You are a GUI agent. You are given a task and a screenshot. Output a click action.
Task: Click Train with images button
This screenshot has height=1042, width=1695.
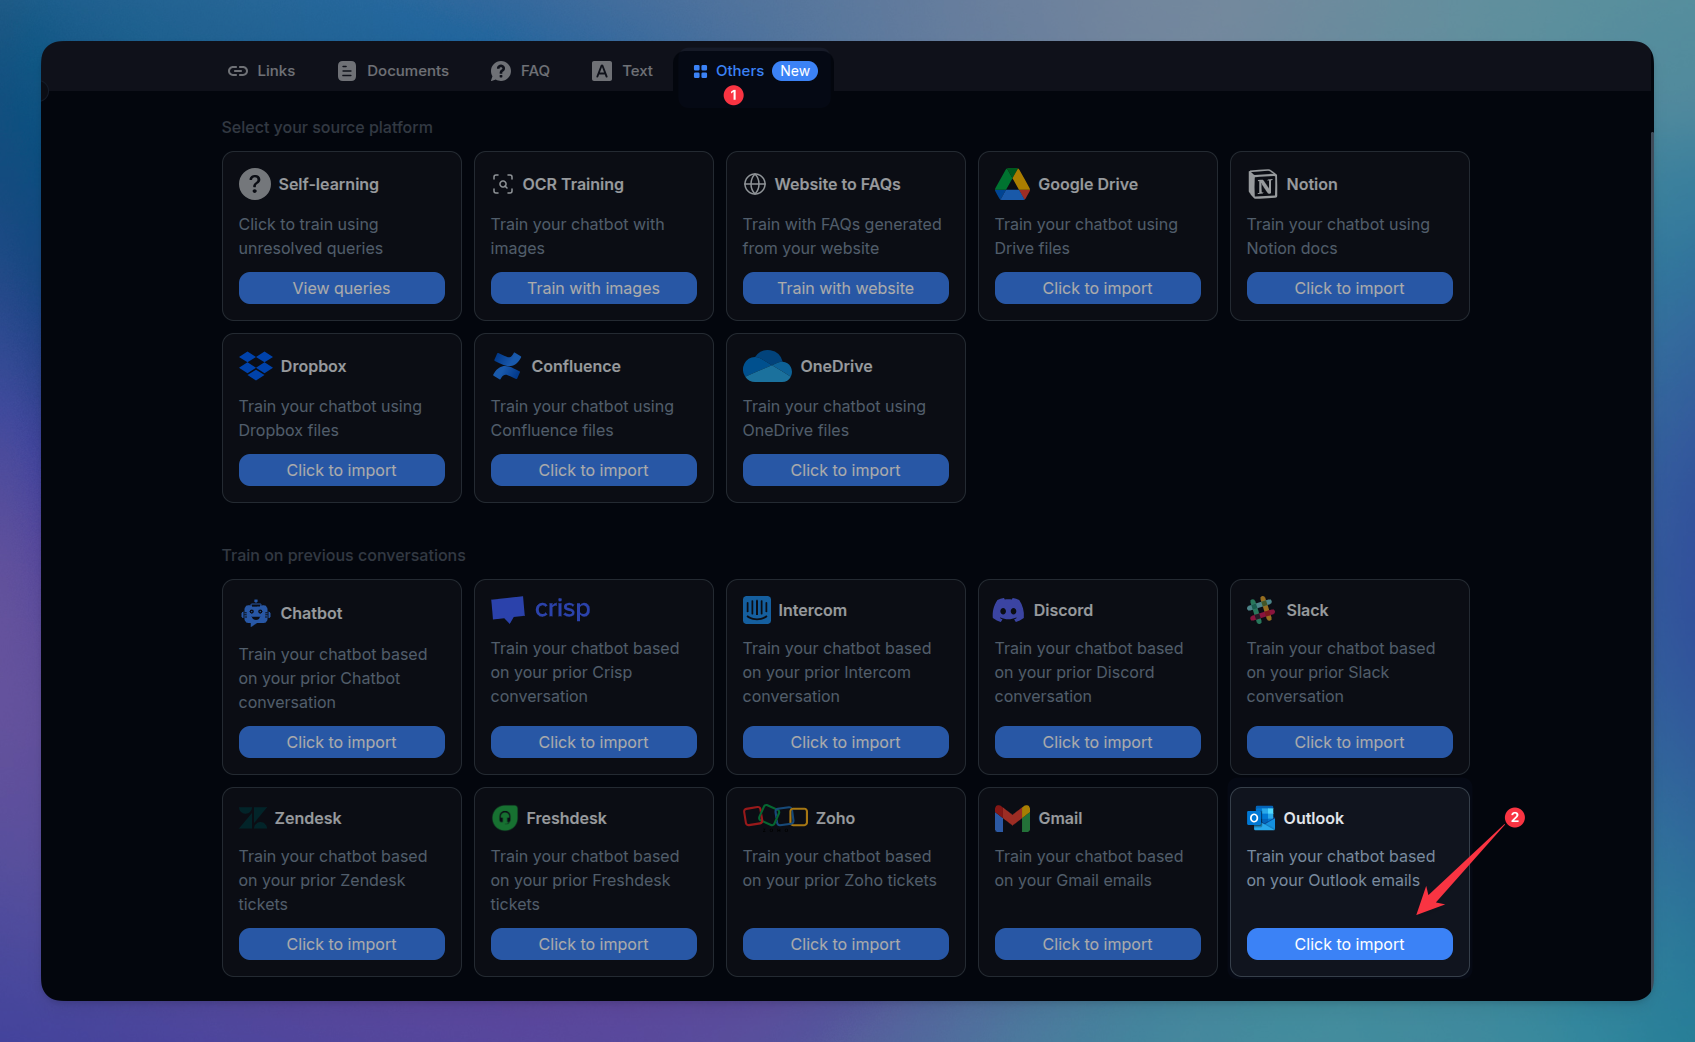tap(593, 288)
